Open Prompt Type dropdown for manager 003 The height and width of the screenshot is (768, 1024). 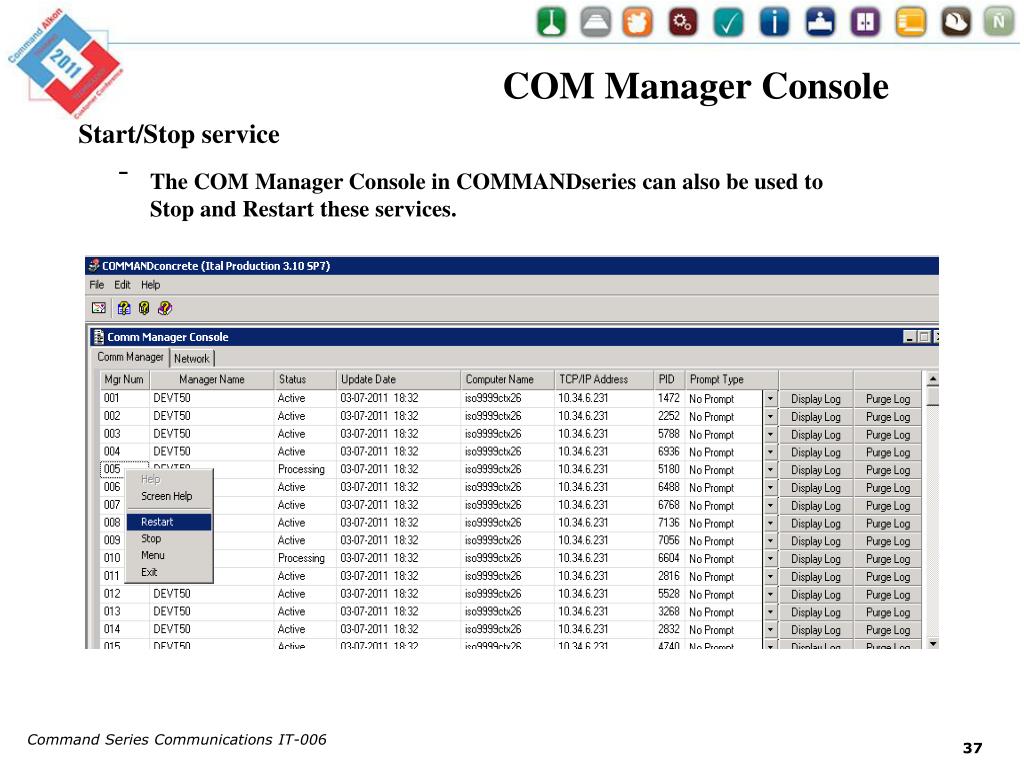click(x=770, y=434)
